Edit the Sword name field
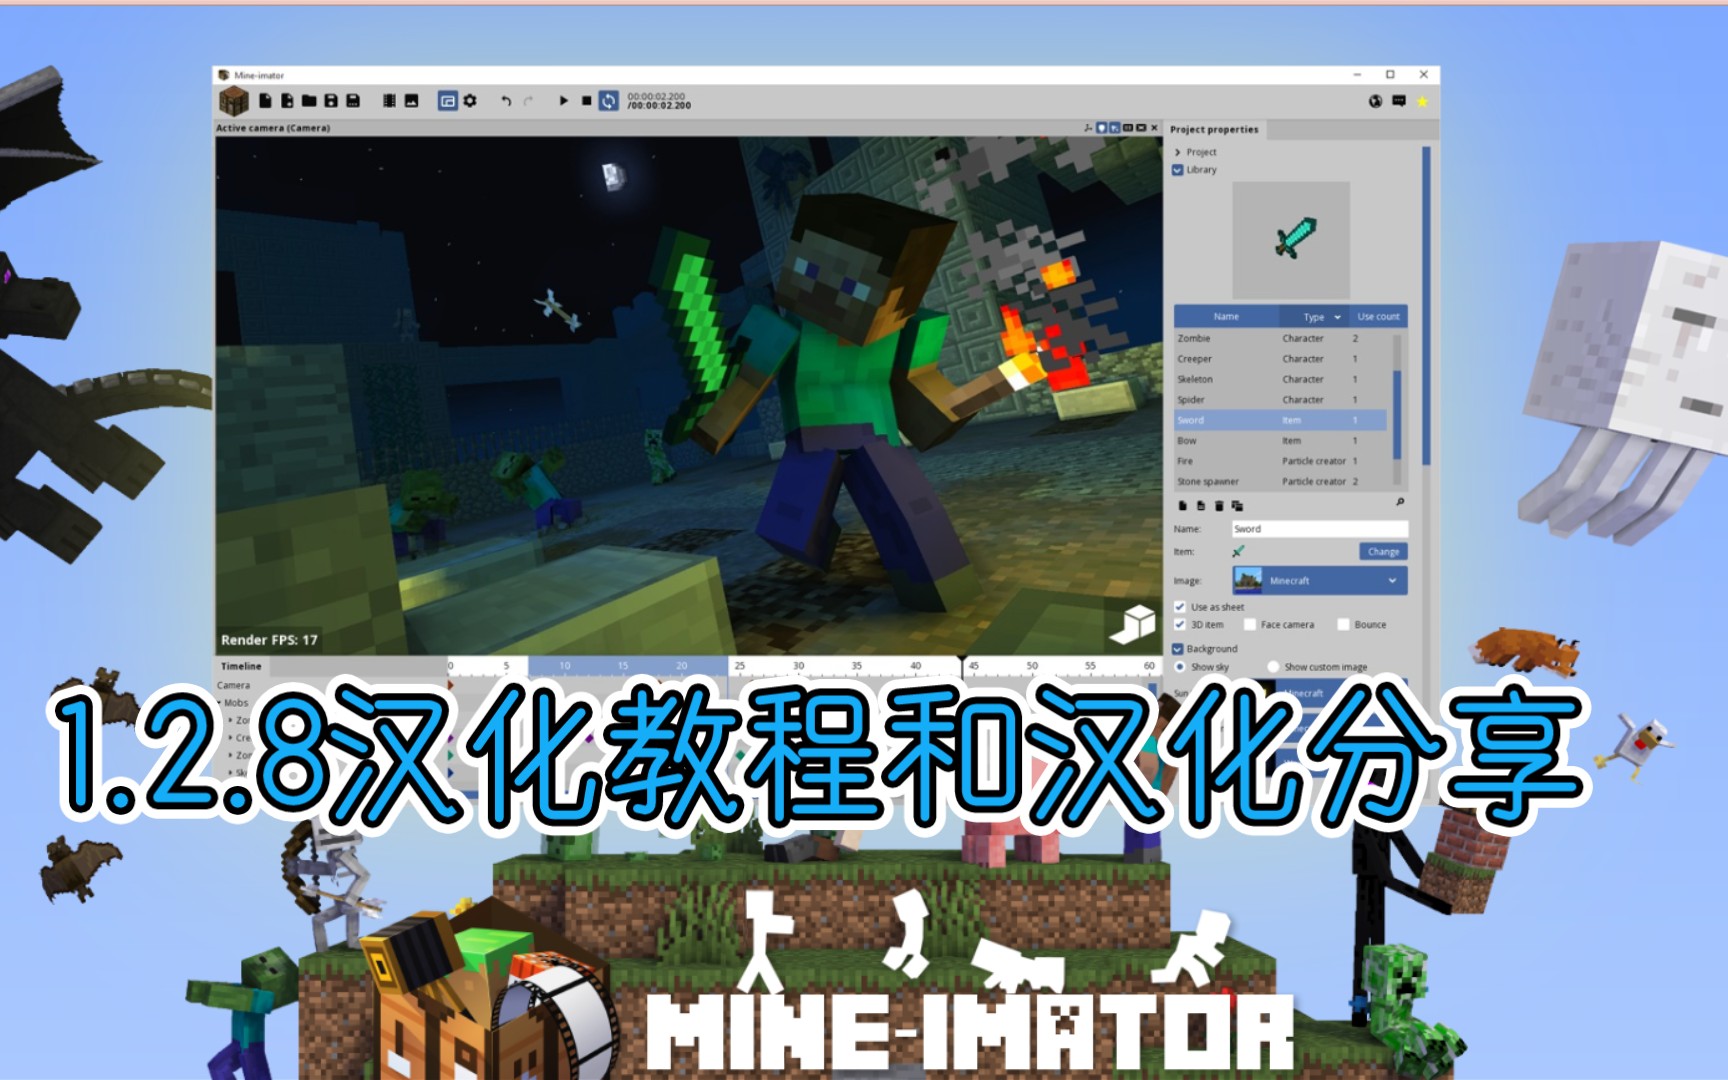Screen dimensions: 1728x1080 tap(1320, 529)
